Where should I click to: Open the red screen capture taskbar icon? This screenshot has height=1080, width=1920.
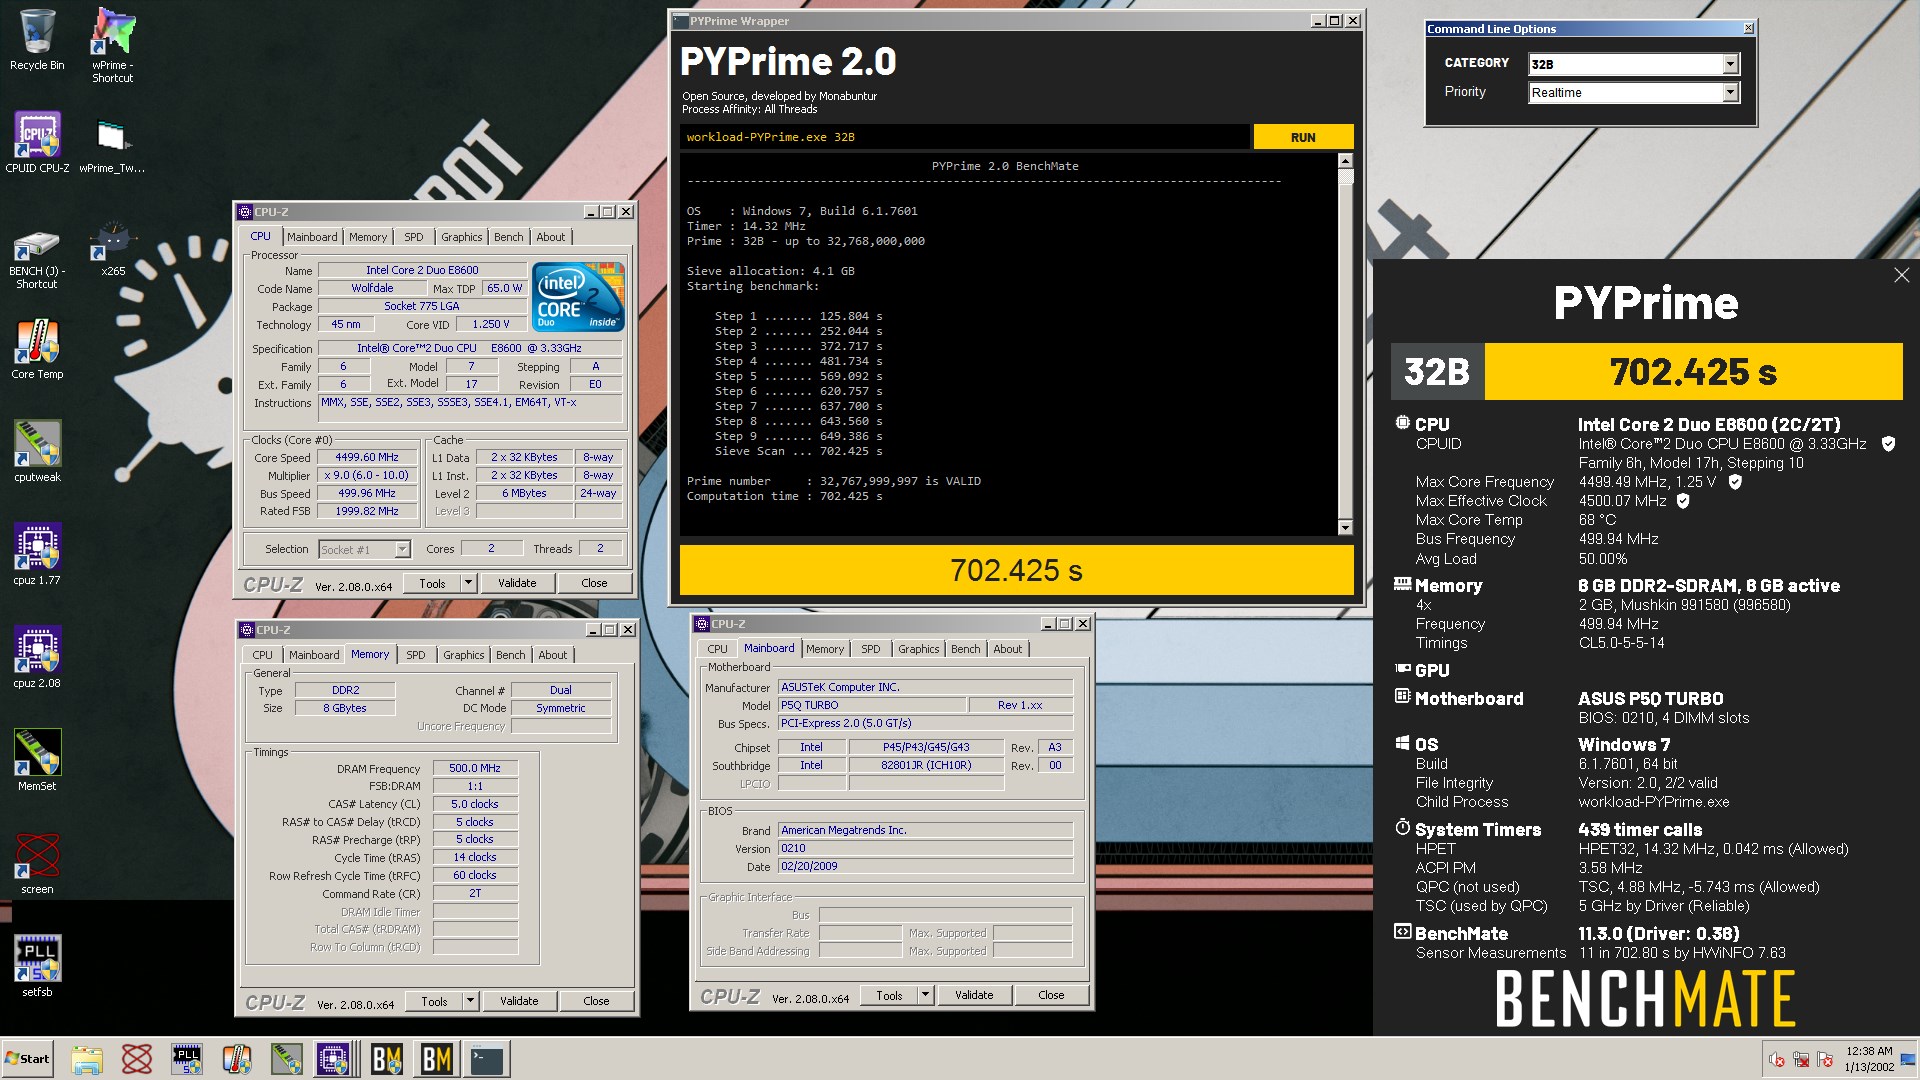[x=137, y=1059]
